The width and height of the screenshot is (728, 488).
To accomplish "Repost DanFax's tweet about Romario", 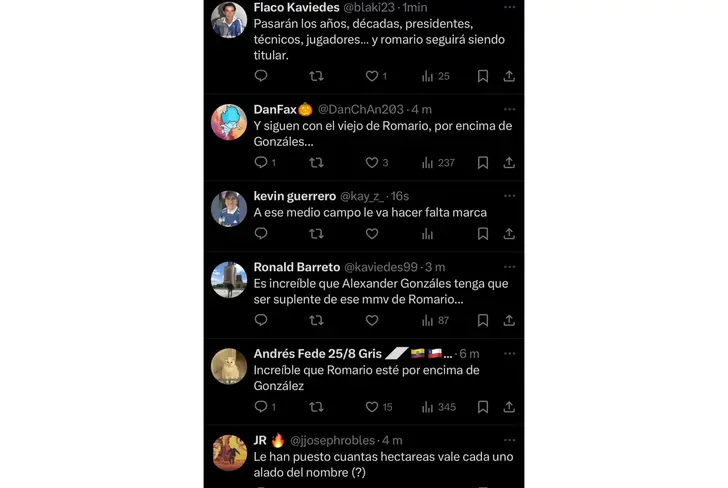I will pos(316,162).
